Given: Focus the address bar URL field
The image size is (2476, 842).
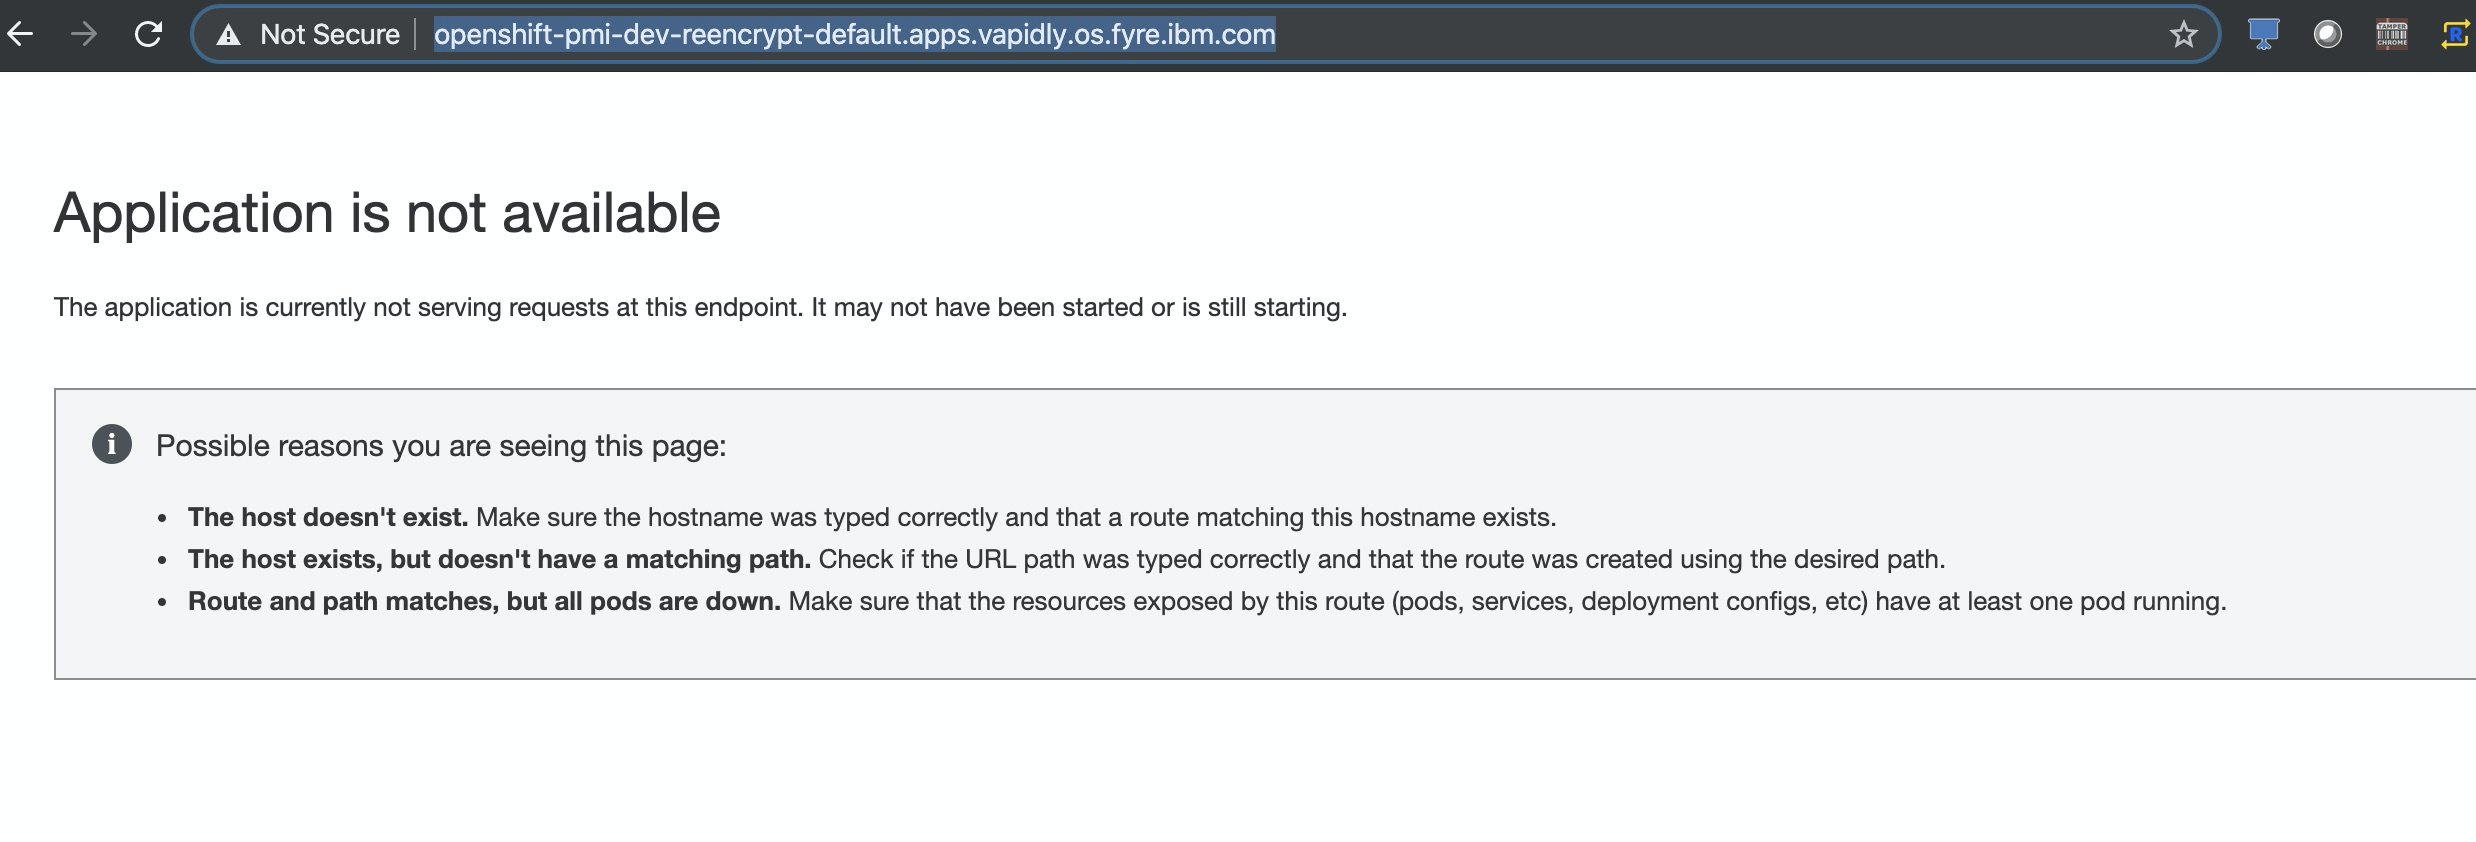Looking at the screenshot, I should tap(854, 35).
